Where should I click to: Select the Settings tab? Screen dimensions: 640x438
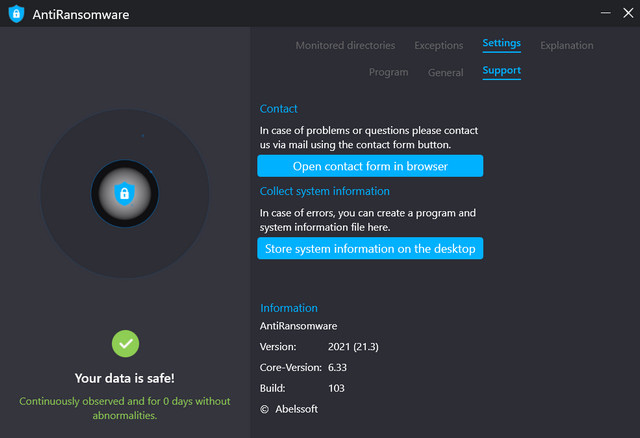[501, 44]
